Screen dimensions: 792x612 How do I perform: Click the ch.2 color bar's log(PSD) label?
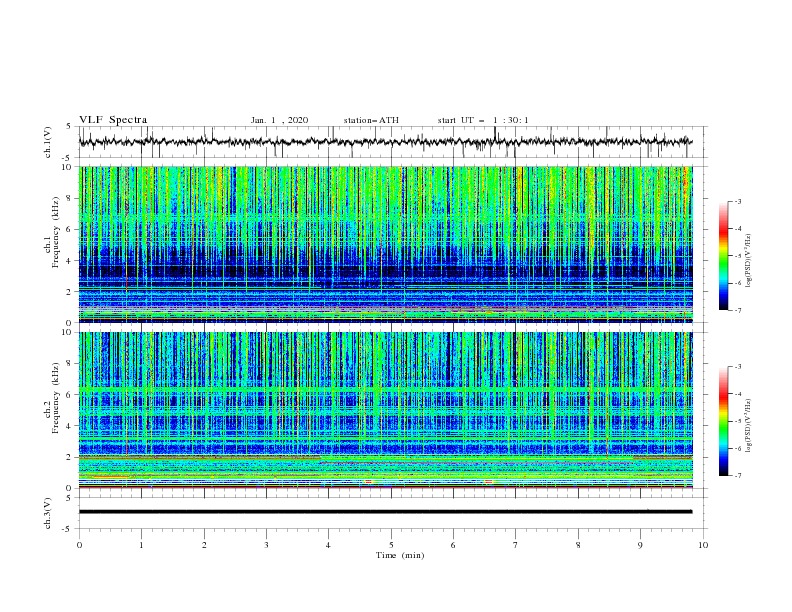tap(749, 426)
